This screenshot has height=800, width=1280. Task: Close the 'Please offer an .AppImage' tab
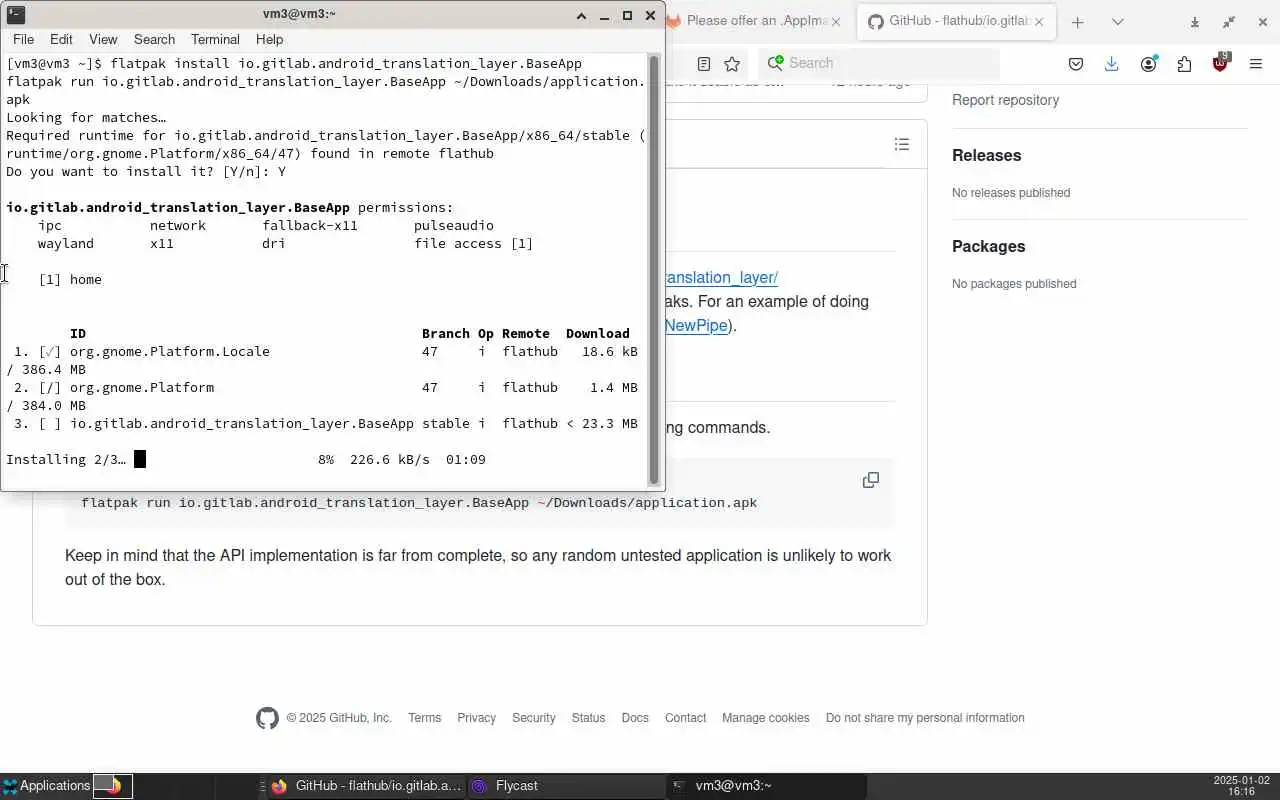pos(836,21)
